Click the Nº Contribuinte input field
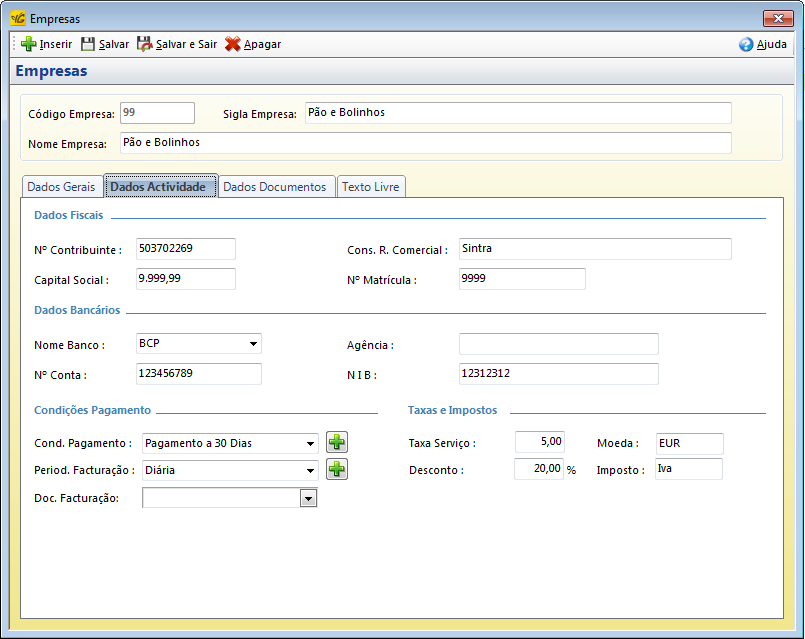Viewport: 805px width, 639px height. [185, 249]
